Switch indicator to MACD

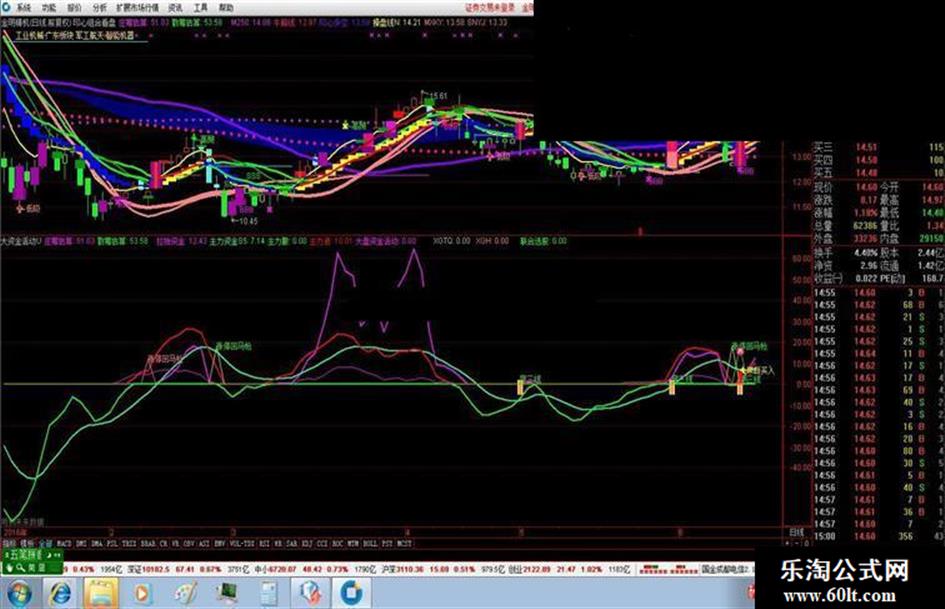[64, 543]
